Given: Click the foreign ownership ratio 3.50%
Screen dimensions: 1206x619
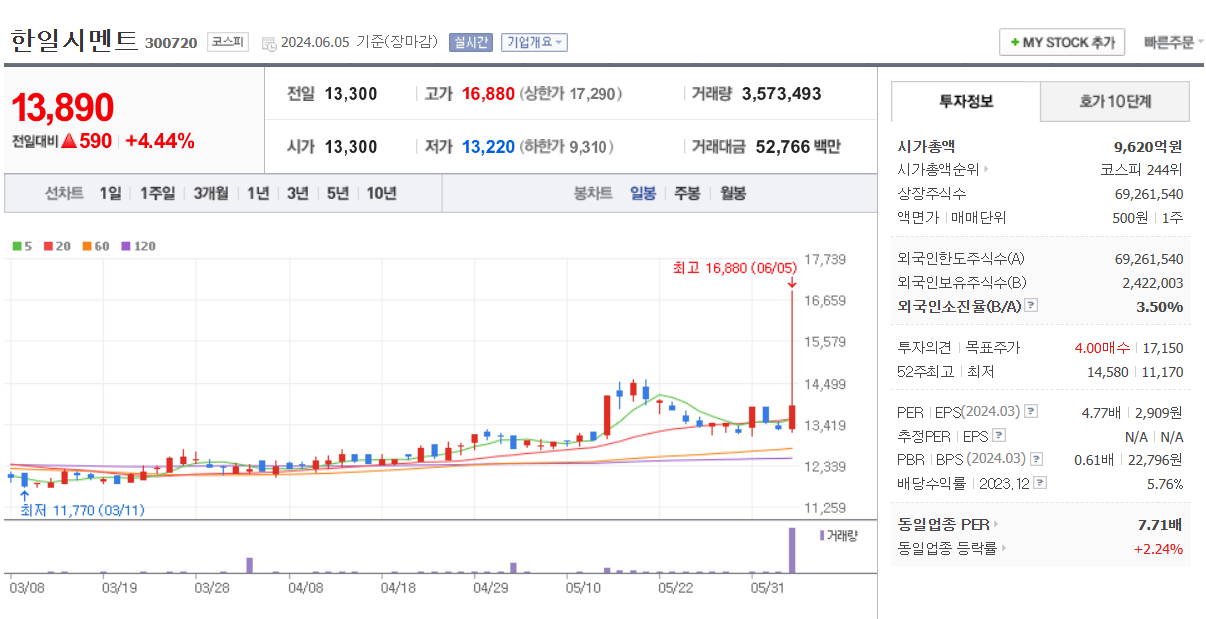Looking at the screenshot, I should 1160,306.
